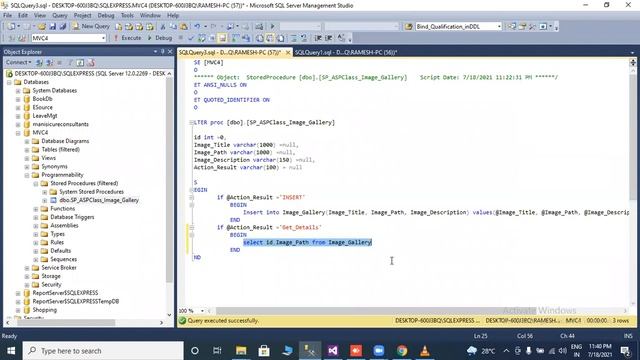
Task: Open the 100 % zoom dropdown
Action: (202, 311)
